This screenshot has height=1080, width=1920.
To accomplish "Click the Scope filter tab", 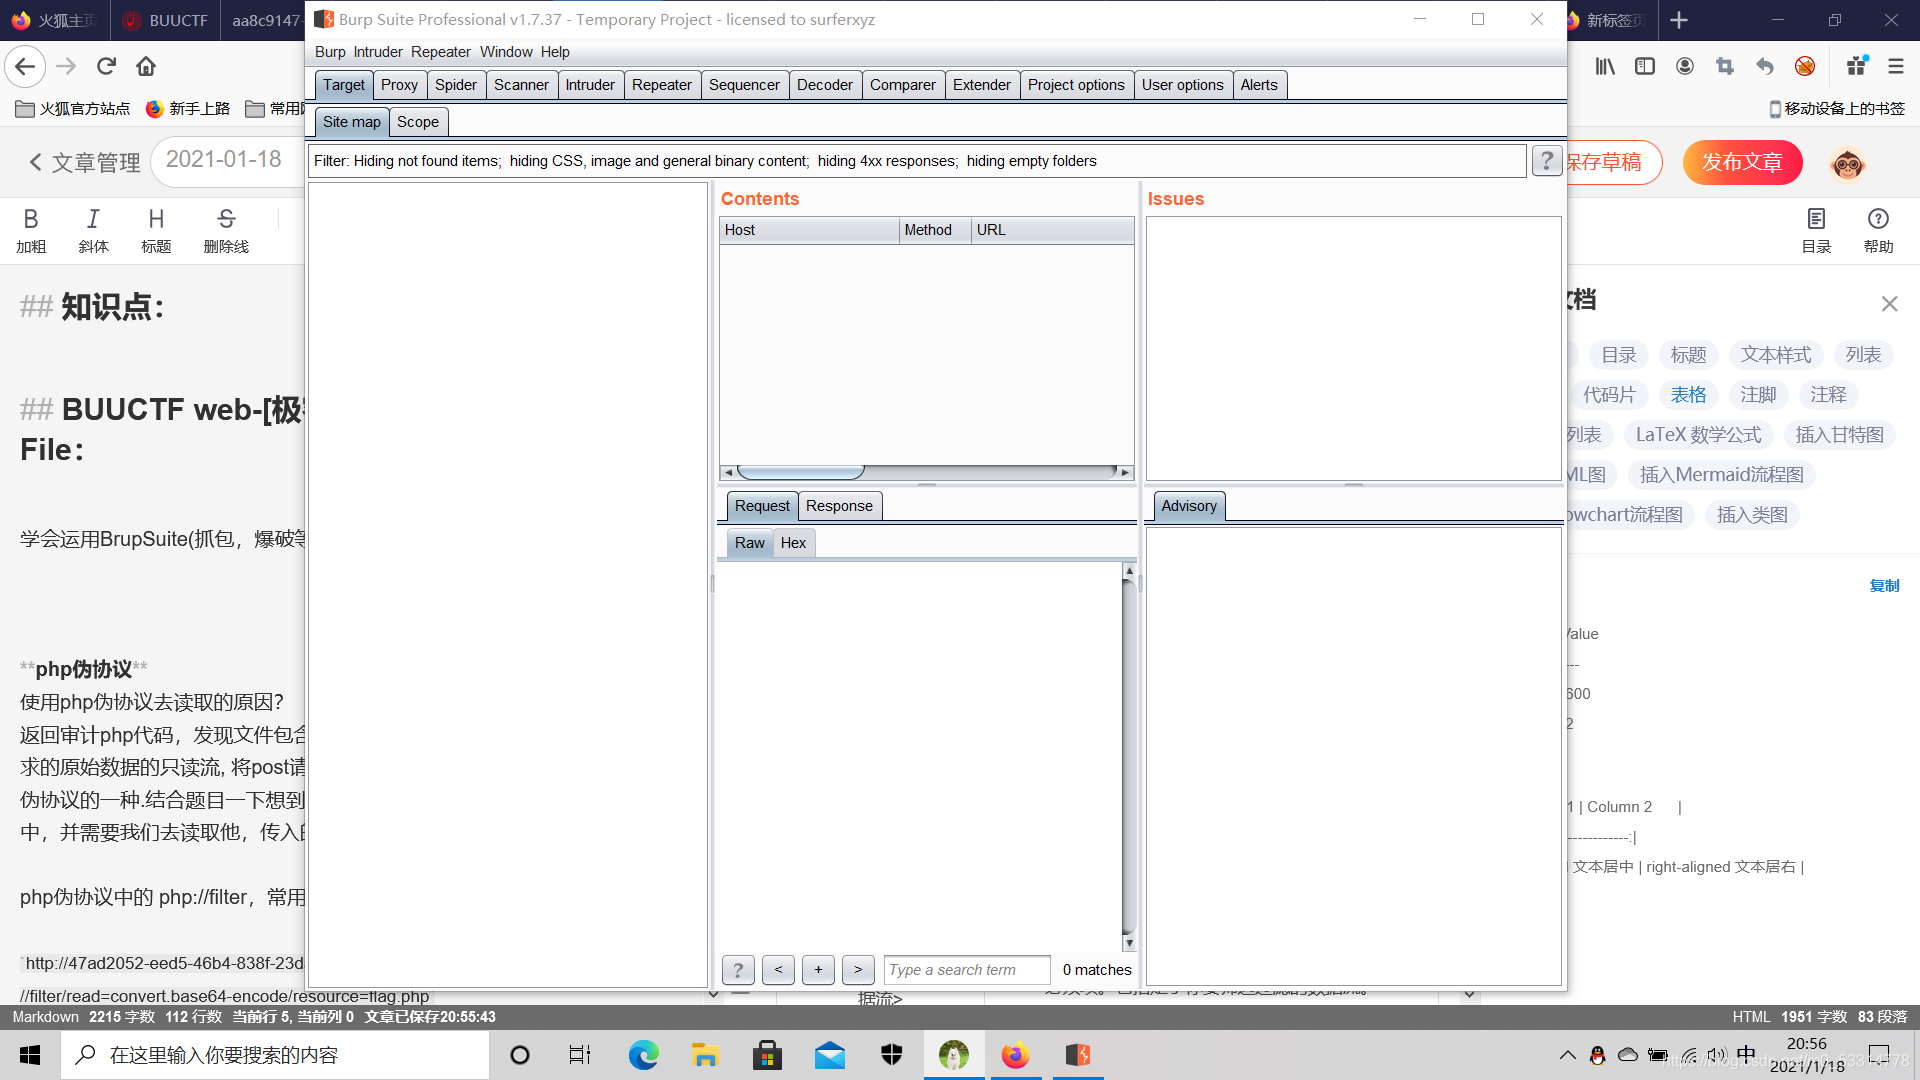I will click(418, 120).
